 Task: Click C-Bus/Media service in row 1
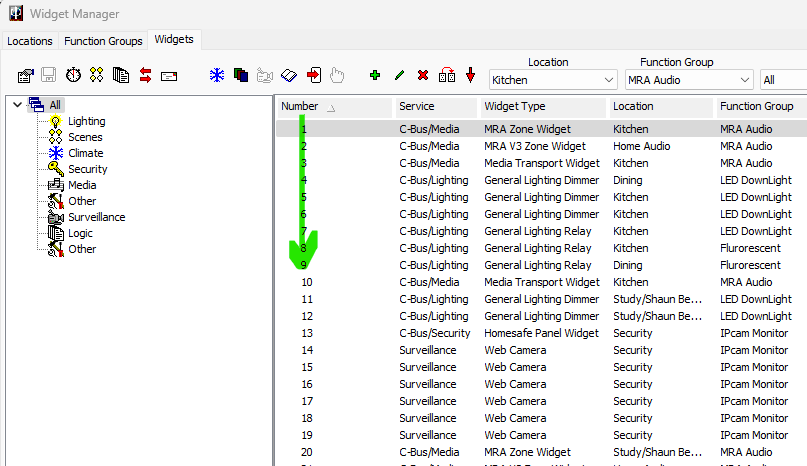(429, 129)
